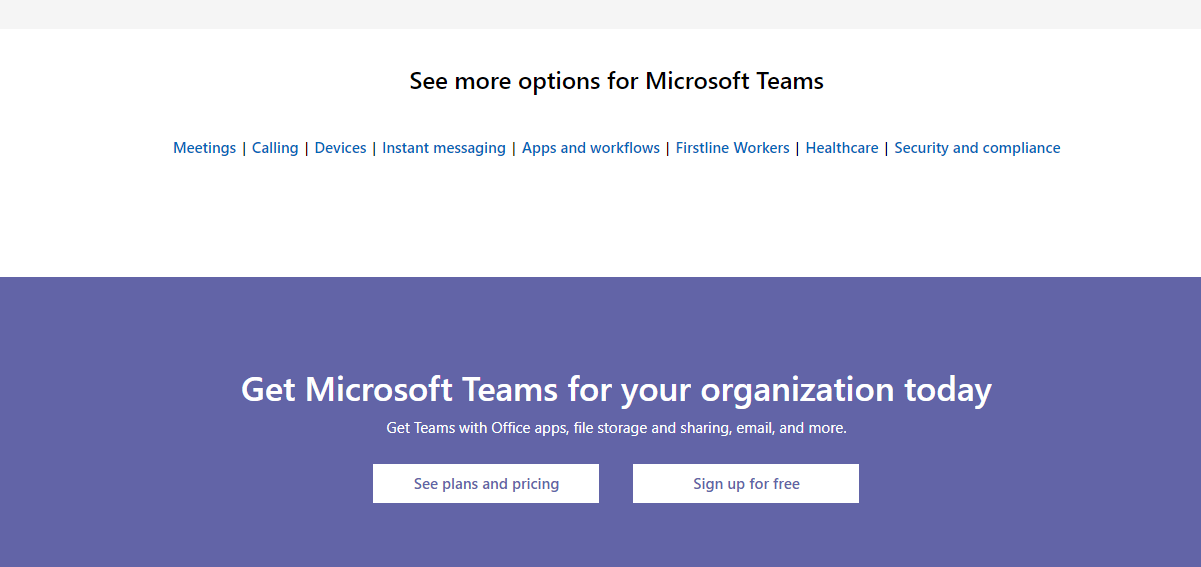Click the 'Get Microsoft Teams for your organization today' headline
1201x567 pixels.
coord(616,389)
